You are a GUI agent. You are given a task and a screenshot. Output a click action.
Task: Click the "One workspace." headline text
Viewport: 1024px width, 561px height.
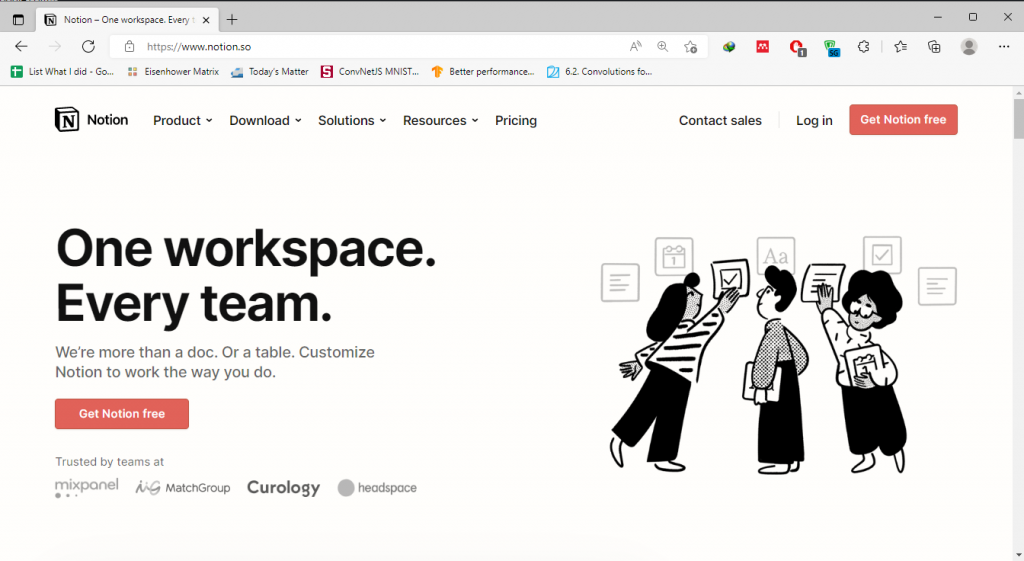pyautogui.click(x=246, y=249)
